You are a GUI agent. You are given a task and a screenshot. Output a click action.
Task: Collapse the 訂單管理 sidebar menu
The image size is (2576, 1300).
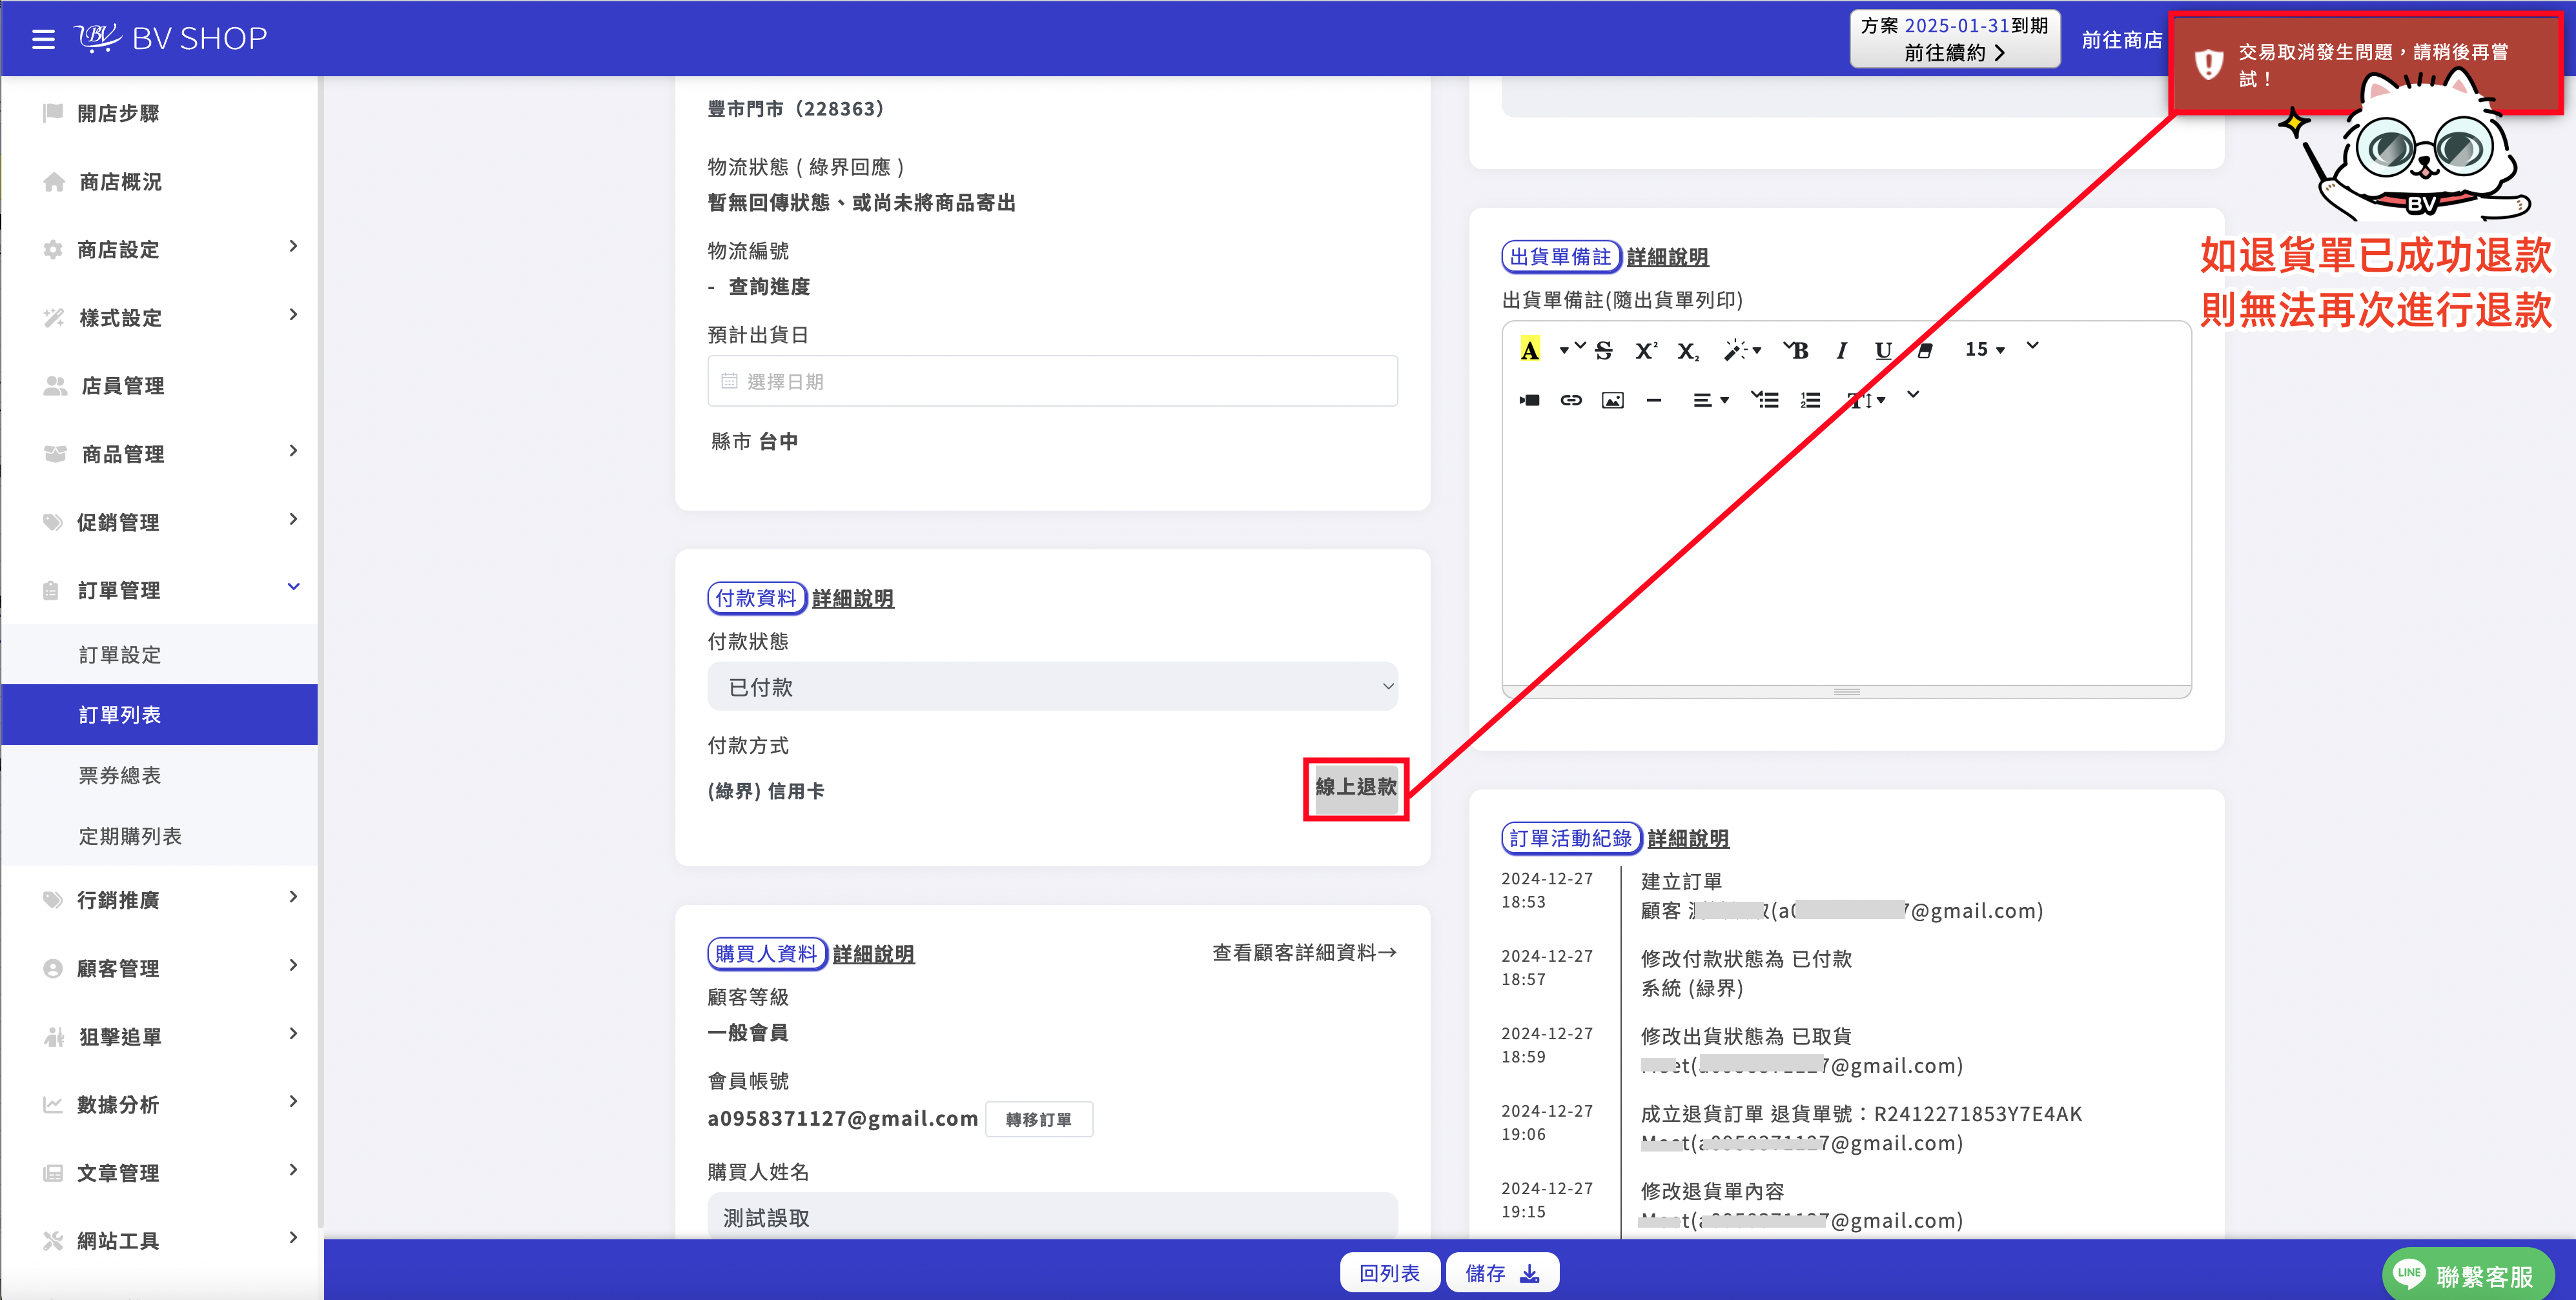point(160,590)
